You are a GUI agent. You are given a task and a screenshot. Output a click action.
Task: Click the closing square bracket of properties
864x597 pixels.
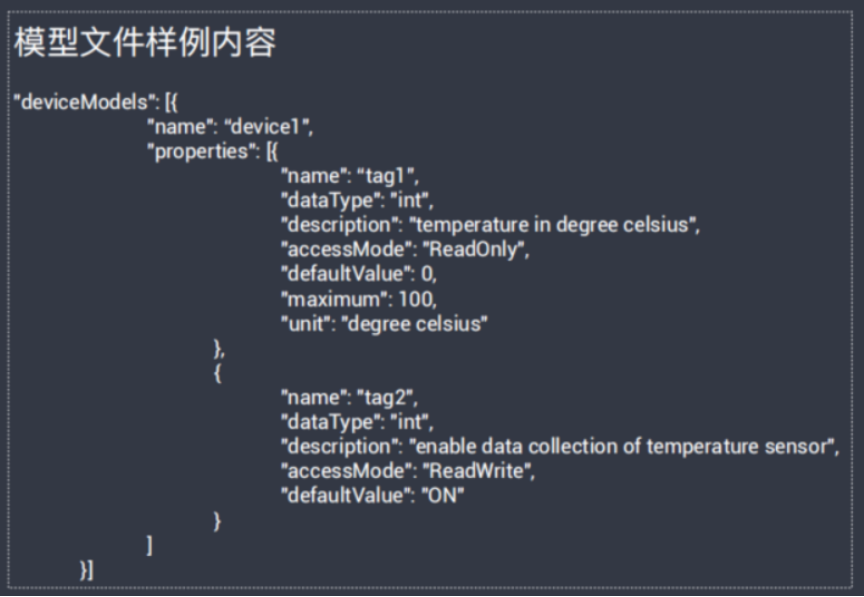click(x=149, y=546)
